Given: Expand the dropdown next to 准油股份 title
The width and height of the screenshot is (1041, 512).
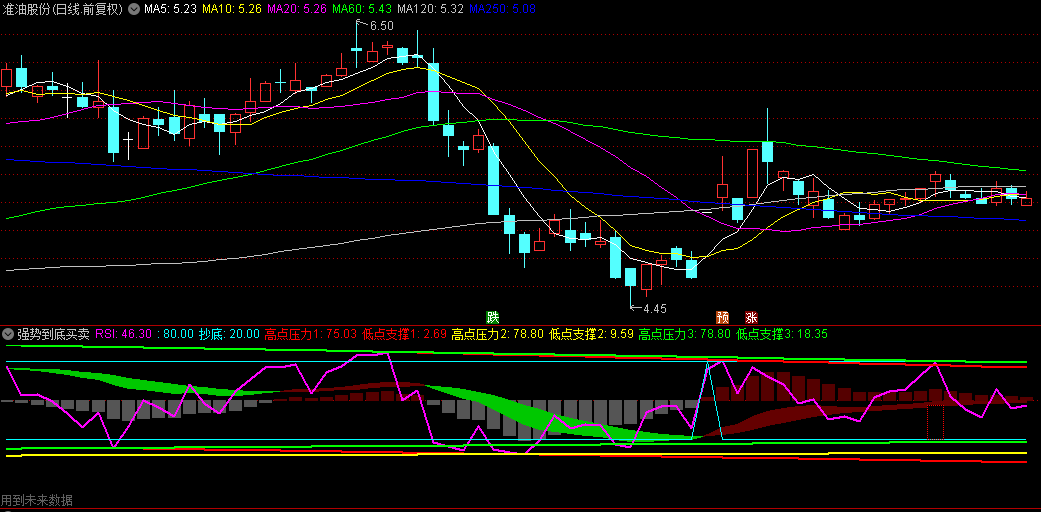Looking at the screenshot, I should point(133,9).
